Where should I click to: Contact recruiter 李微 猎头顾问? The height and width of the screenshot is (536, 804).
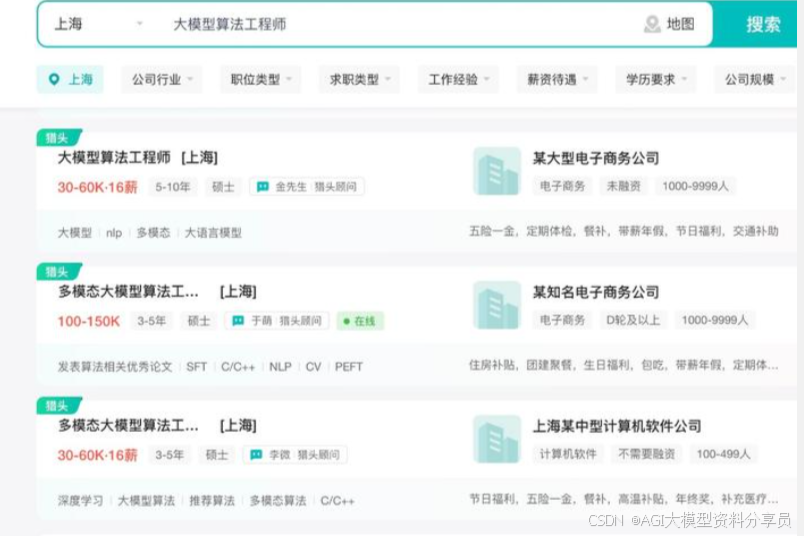[295, 454]
